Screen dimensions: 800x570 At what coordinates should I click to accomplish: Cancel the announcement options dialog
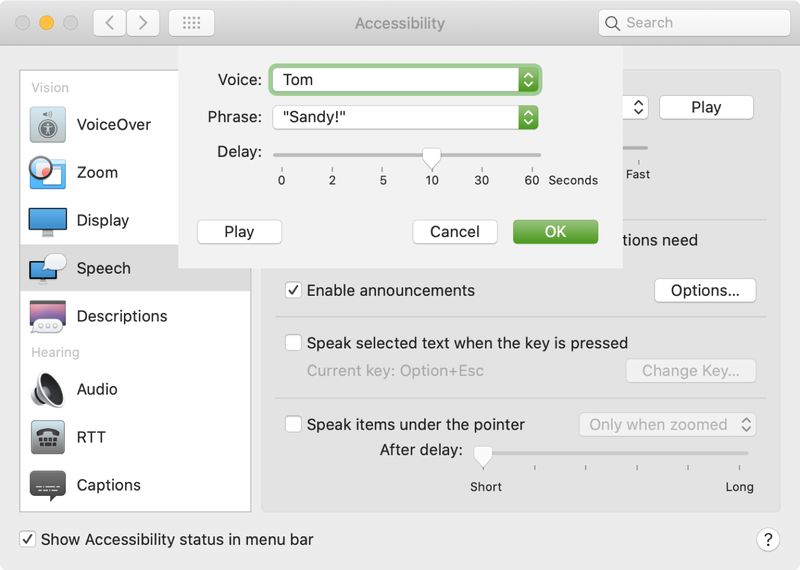coord(455,232)
